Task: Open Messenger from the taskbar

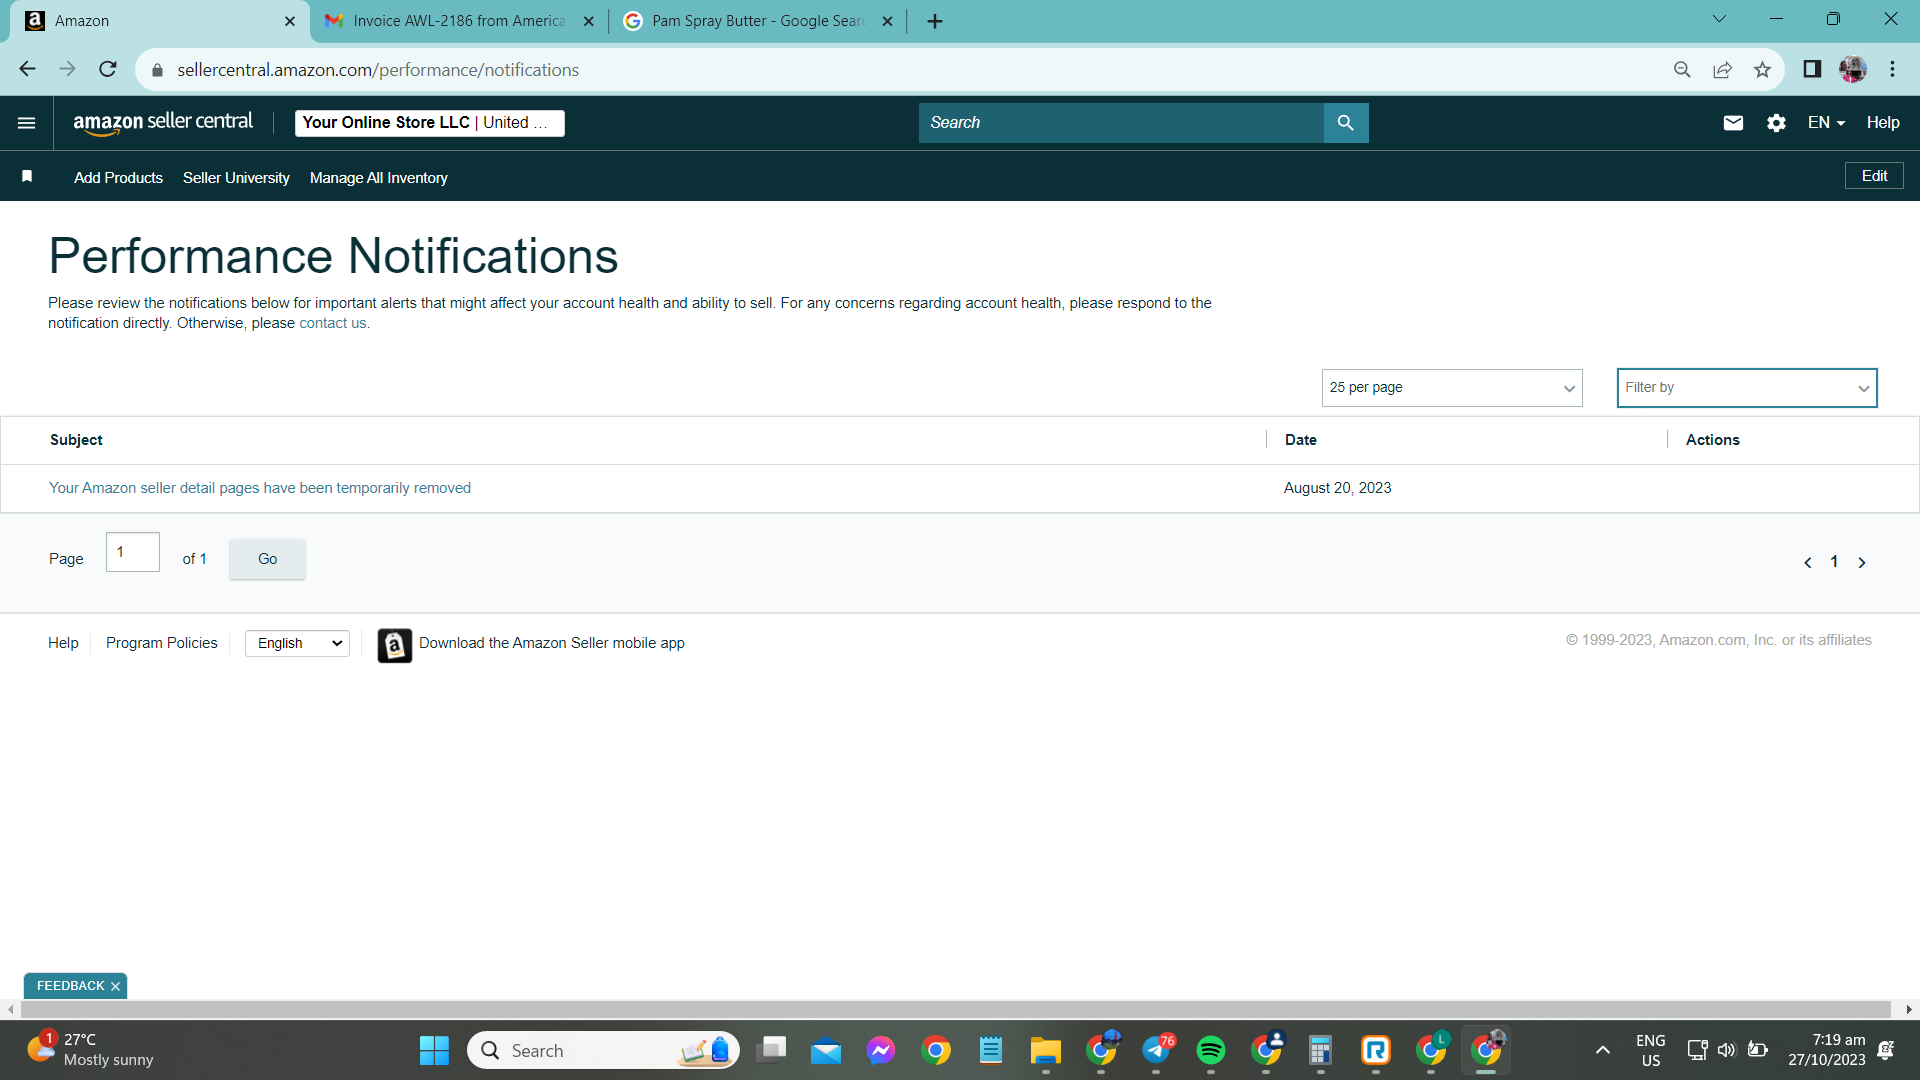Action: pos(881,1050)
